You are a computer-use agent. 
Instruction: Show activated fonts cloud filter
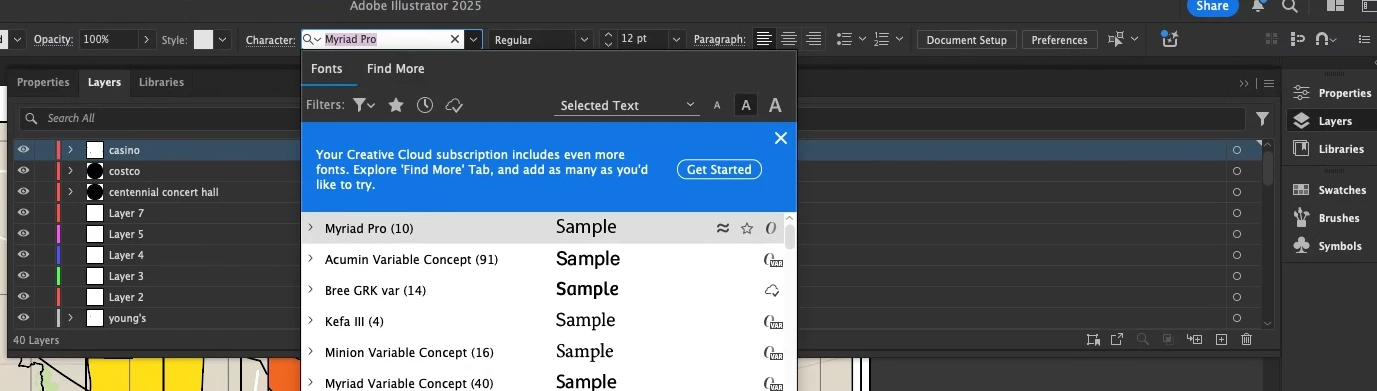click(454, 105)
